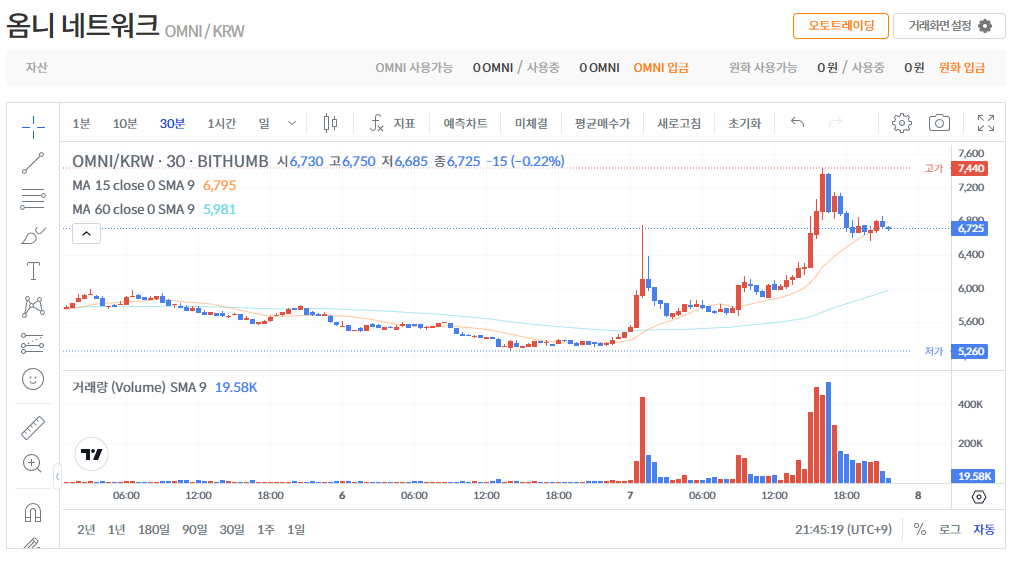Viewport: 1021px width, 567px height.
Task: Toggle the percent scale mode
Action: point(919,529)
